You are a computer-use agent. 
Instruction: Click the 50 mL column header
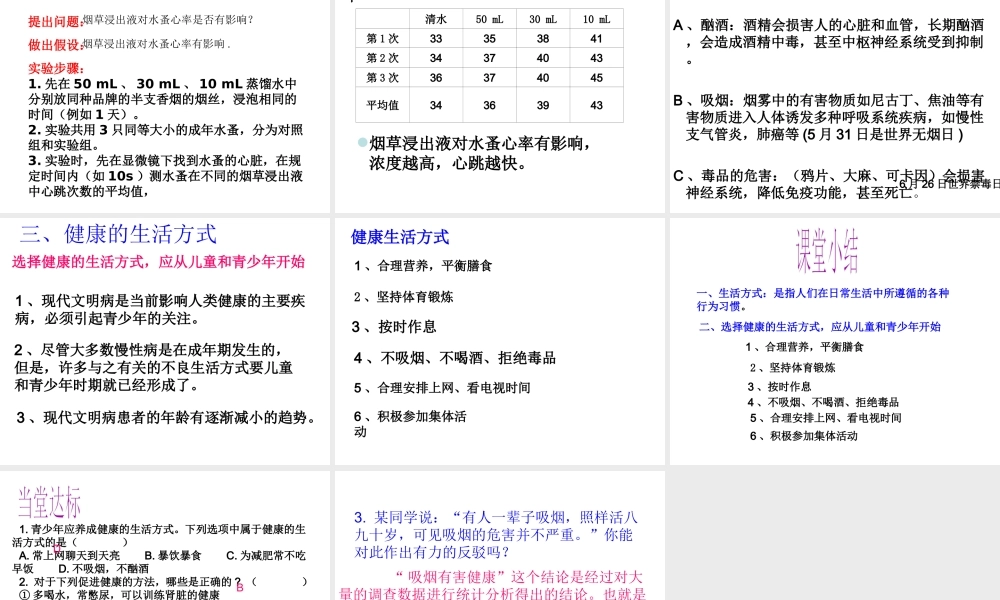coord(489,19)
